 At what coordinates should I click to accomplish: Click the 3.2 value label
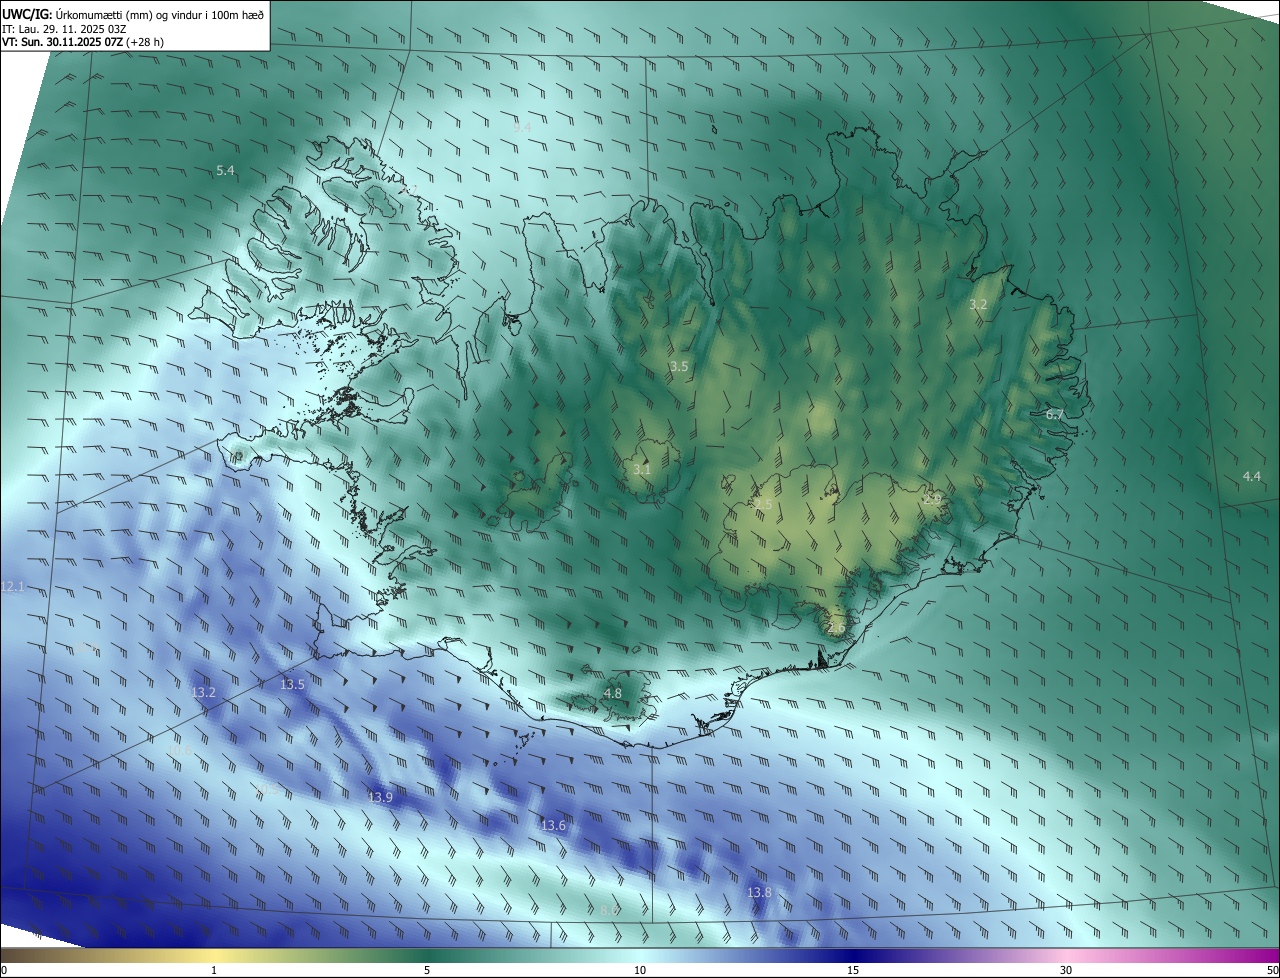pyautogui.click(x=978, y=304)
